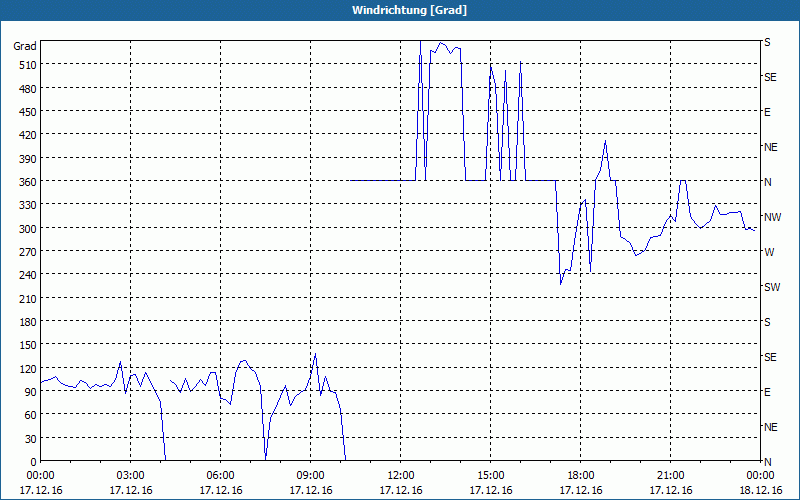Select the 15:00 time axis label

pos(491,476)
